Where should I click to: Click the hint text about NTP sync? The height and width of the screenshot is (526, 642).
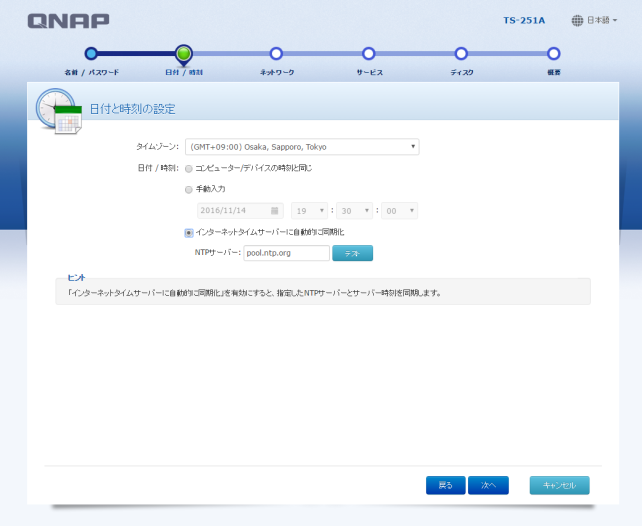[x=254, y=293]
